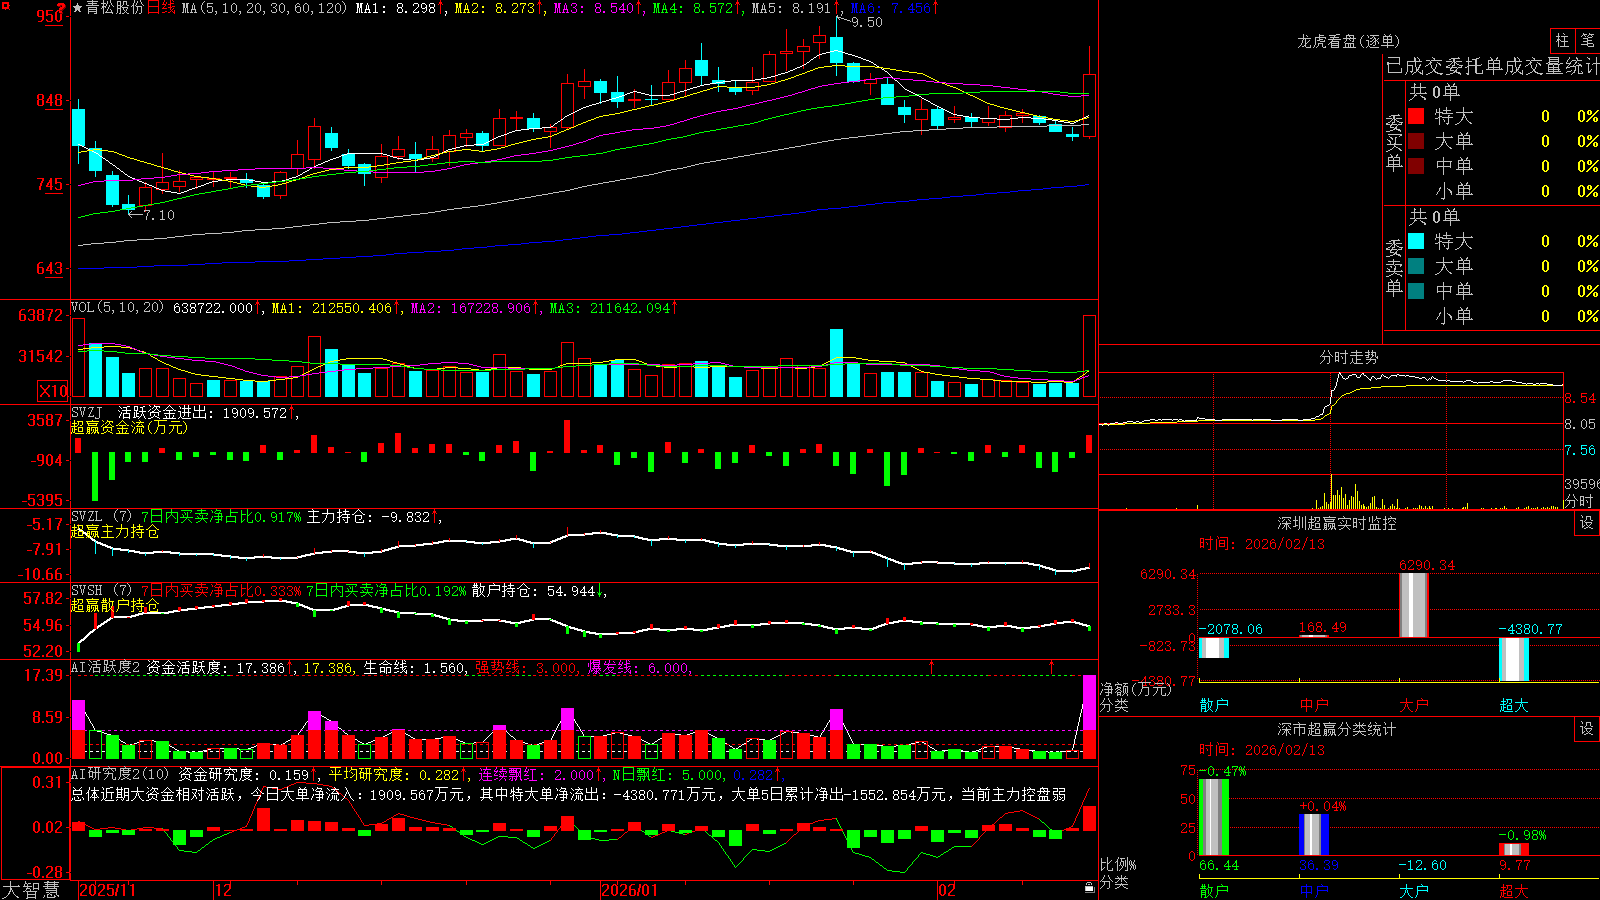Jump to the 02 month timeline marker
This screenshot has height=900, width=1600.
pyautogui.click(x=947, y=890)
